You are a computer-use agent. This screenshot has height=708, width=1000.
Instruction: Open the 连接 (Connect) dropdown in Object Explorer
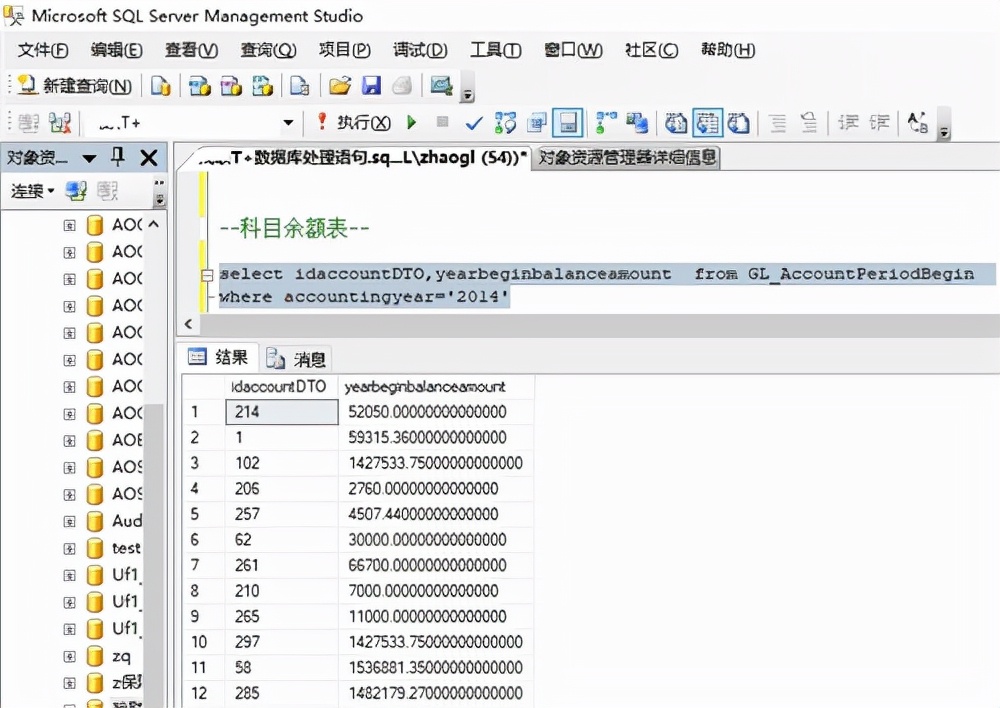coord(31,191)
